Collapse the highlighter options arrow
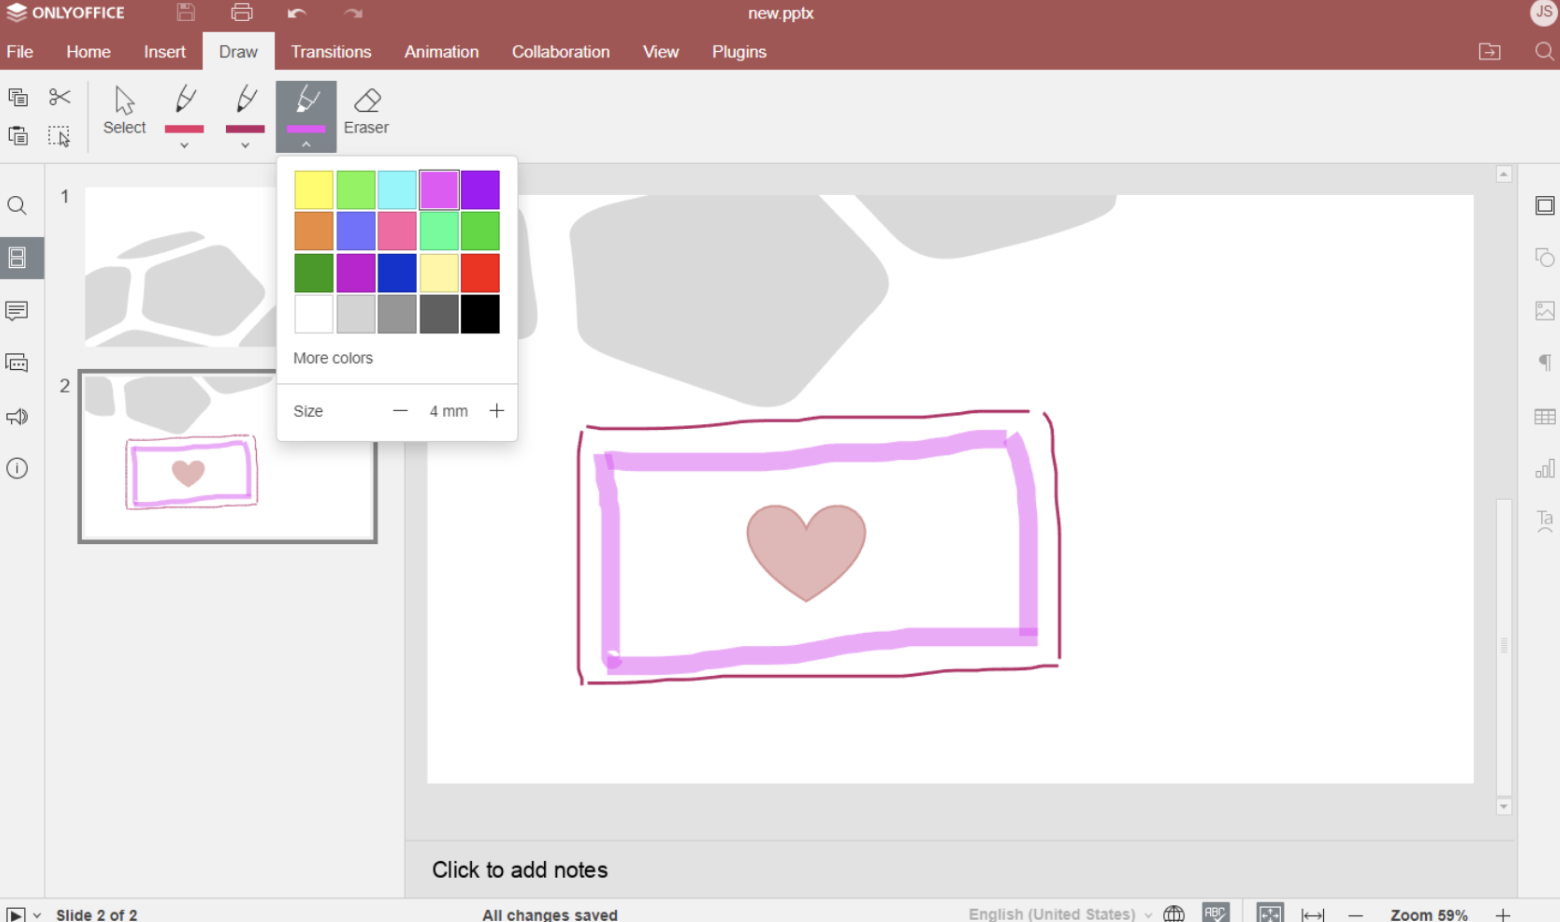The image size is (1560, 922). click(x=306, y=145)
